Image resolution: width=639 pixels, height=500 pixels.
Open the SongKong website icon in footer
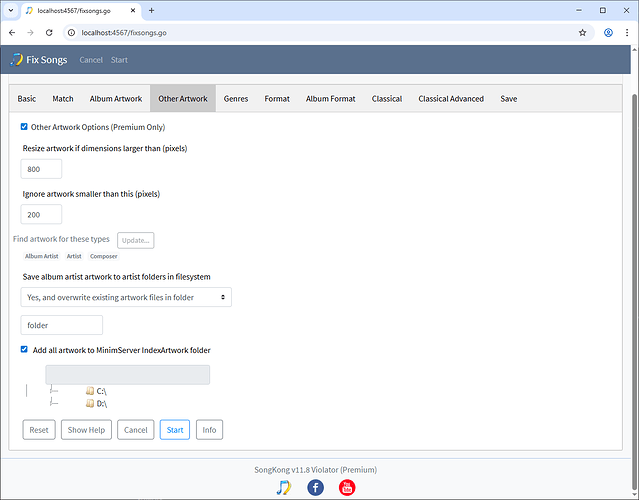point(284,487)
